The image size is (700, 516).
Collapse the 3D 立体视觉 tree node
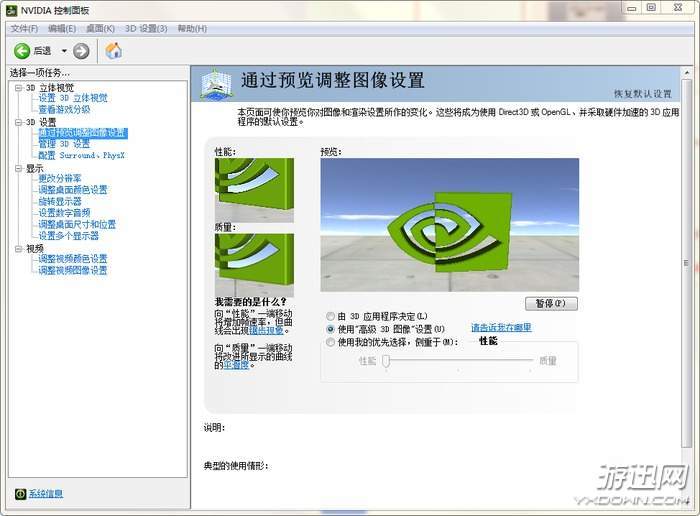19,87
